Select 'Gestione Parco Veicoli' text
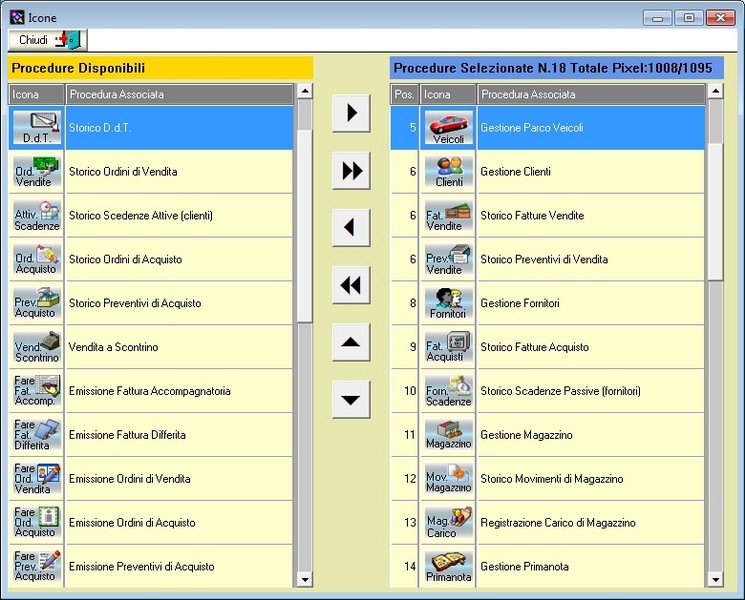 click(x=532, y=128)
